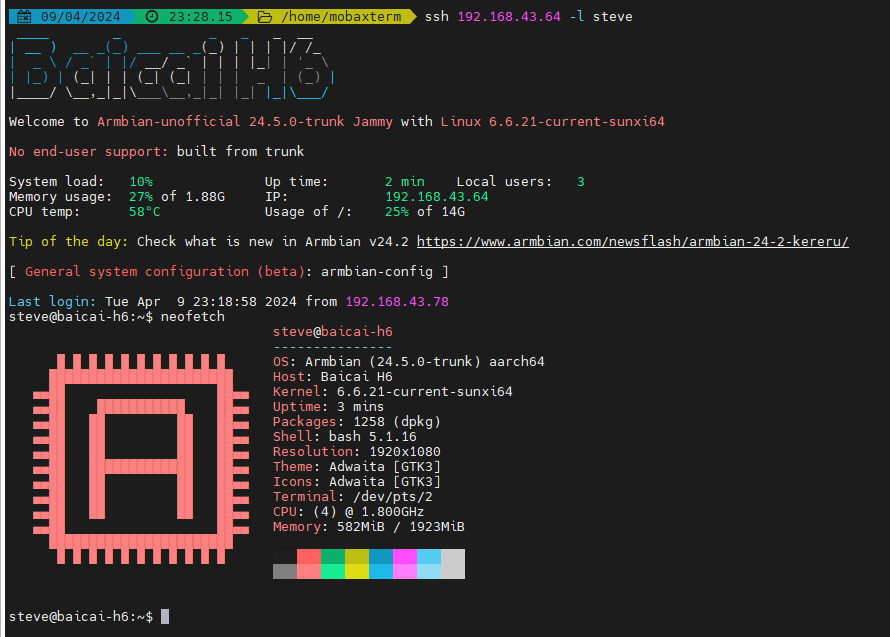Click the armbian-config command text
The image size is (890, 637).
click(381, 272)
